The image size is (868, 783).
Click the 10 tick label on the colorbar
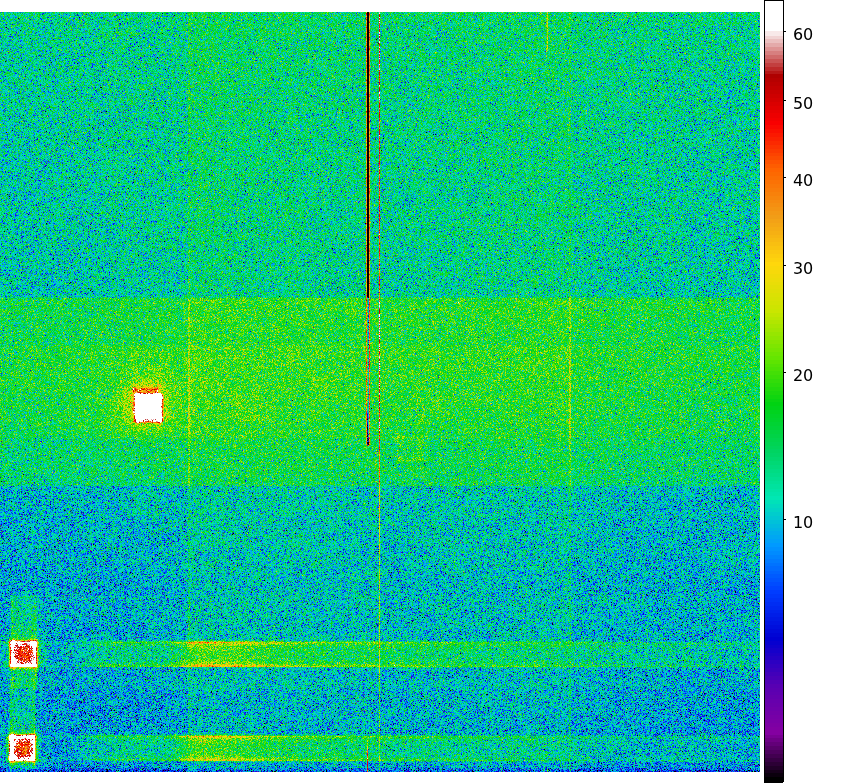pos(802,522)
